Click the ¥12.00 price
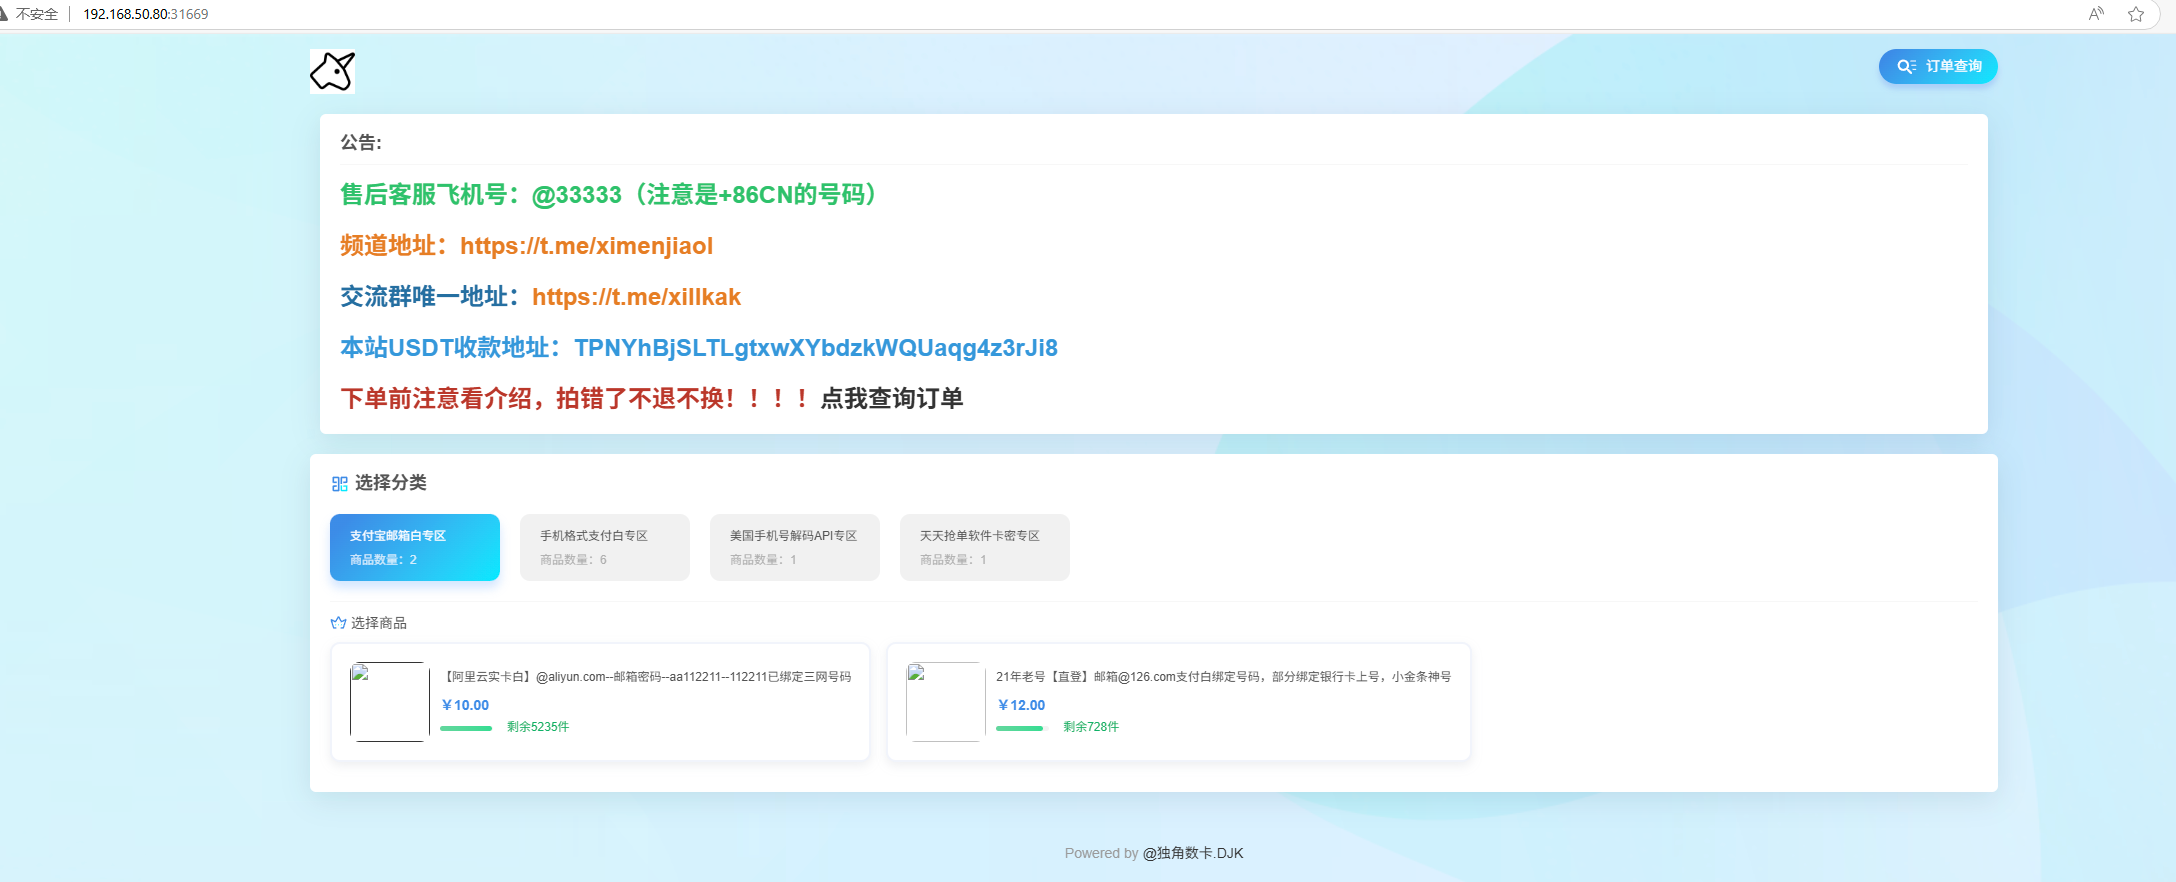2176x882 pixels. 1021,705
